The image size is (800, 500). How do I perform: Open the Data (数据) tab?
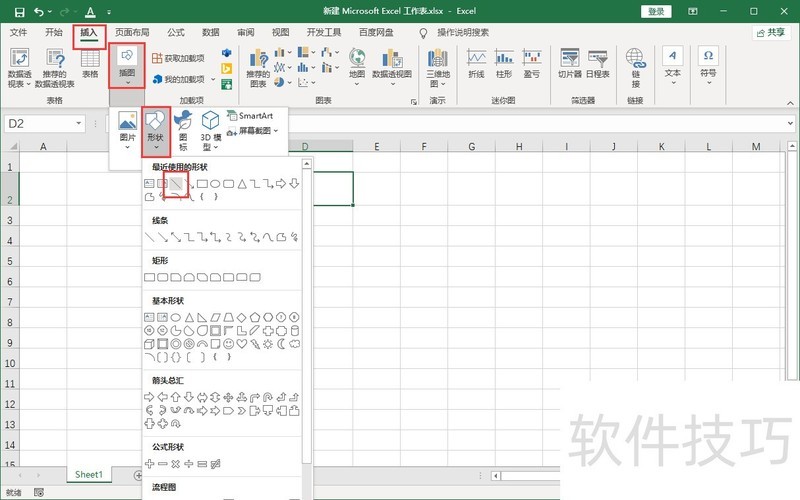(210, 33)
